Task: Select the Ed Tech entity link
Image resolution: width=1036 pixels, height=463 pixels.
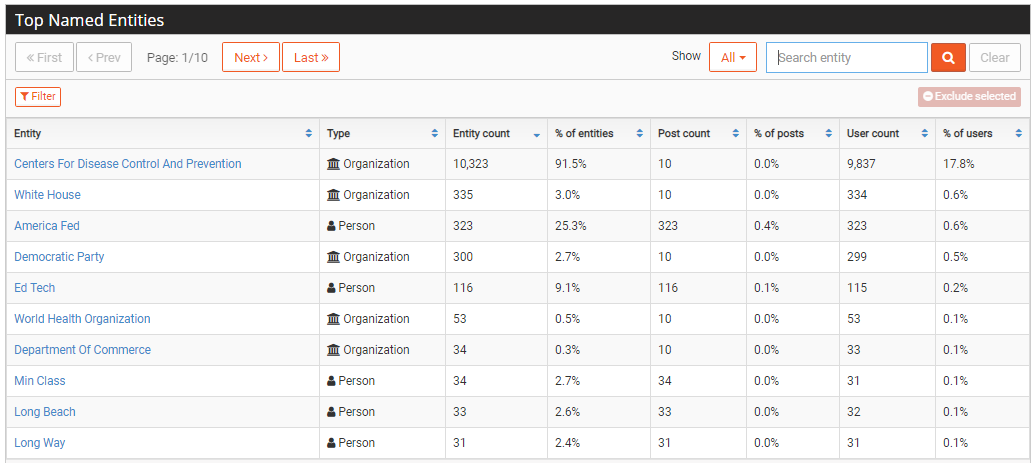Action: point(34,288)
